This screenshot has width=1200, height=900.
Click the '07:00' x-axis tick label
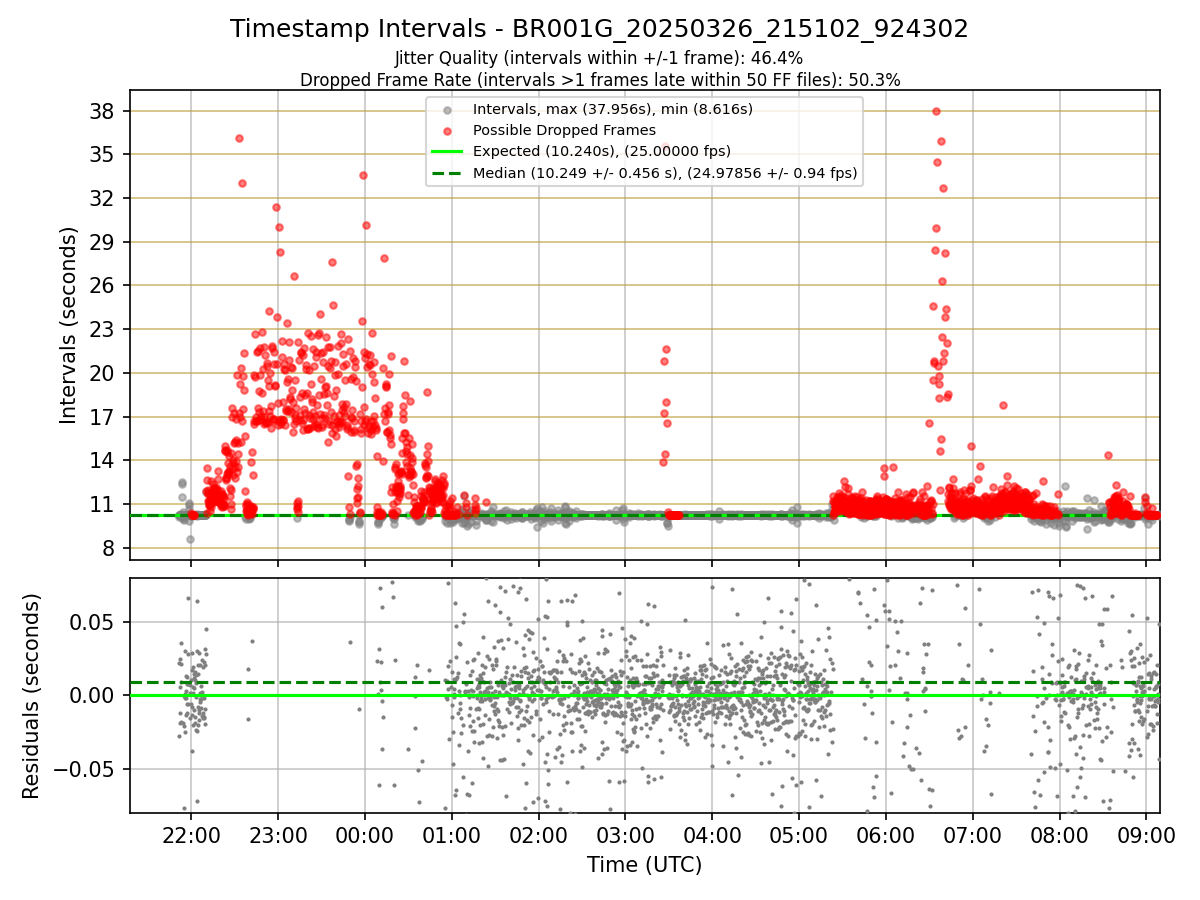pos(973,835)
